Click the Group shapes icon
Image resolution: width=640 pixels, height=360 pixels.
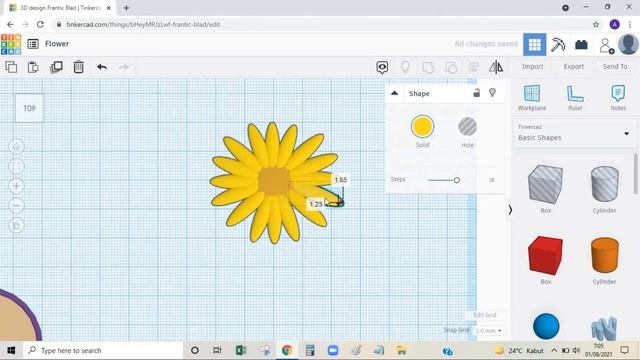tap(428, 67)
